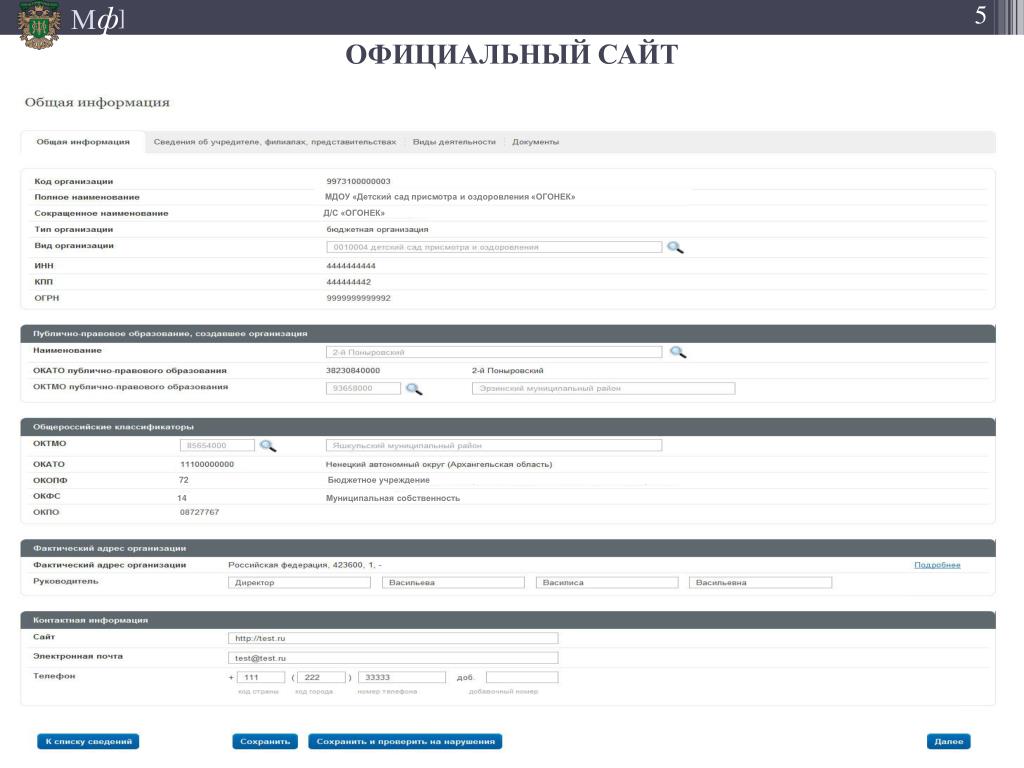Click text Бюджетное учреждение
Image resolution: width=1024 pixels, height=768 pixels.
[379, 480]
